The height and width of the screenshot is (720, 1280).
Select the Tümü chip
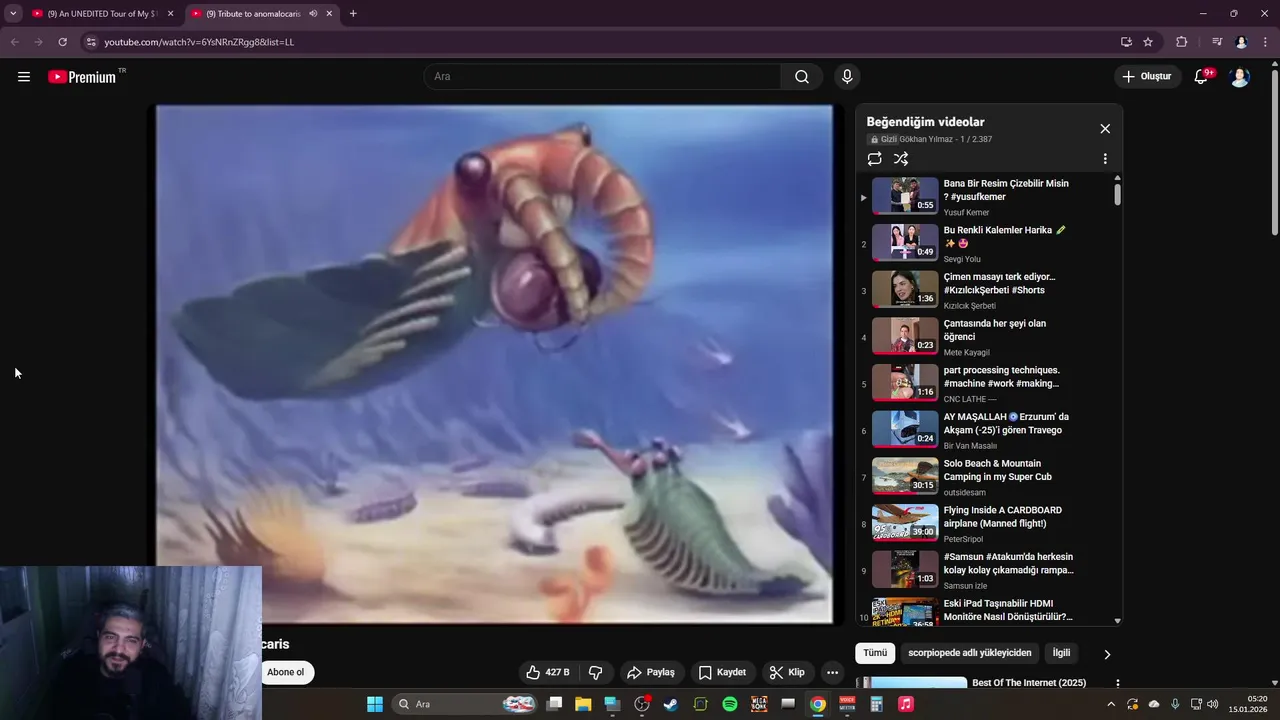[x=875, y=653]
